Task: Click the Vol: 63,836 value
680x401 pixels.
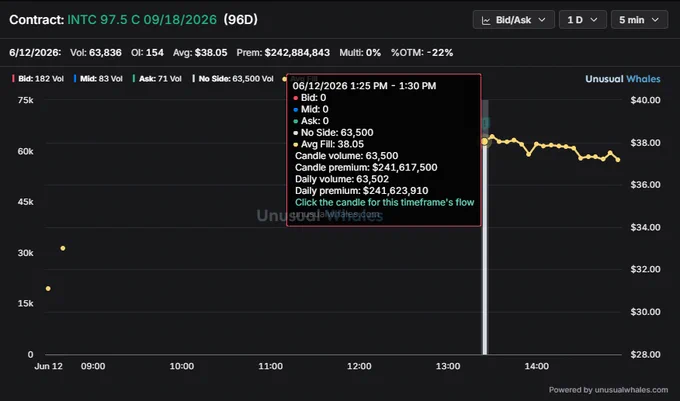Action: (x=96, y=52)
